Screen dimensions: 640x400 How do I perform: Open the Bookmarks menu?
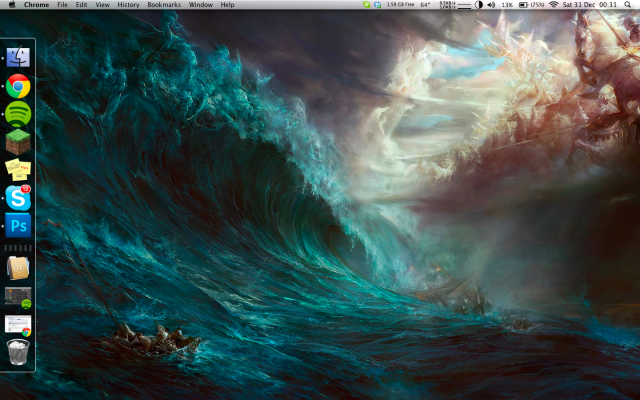click(164, 5)
